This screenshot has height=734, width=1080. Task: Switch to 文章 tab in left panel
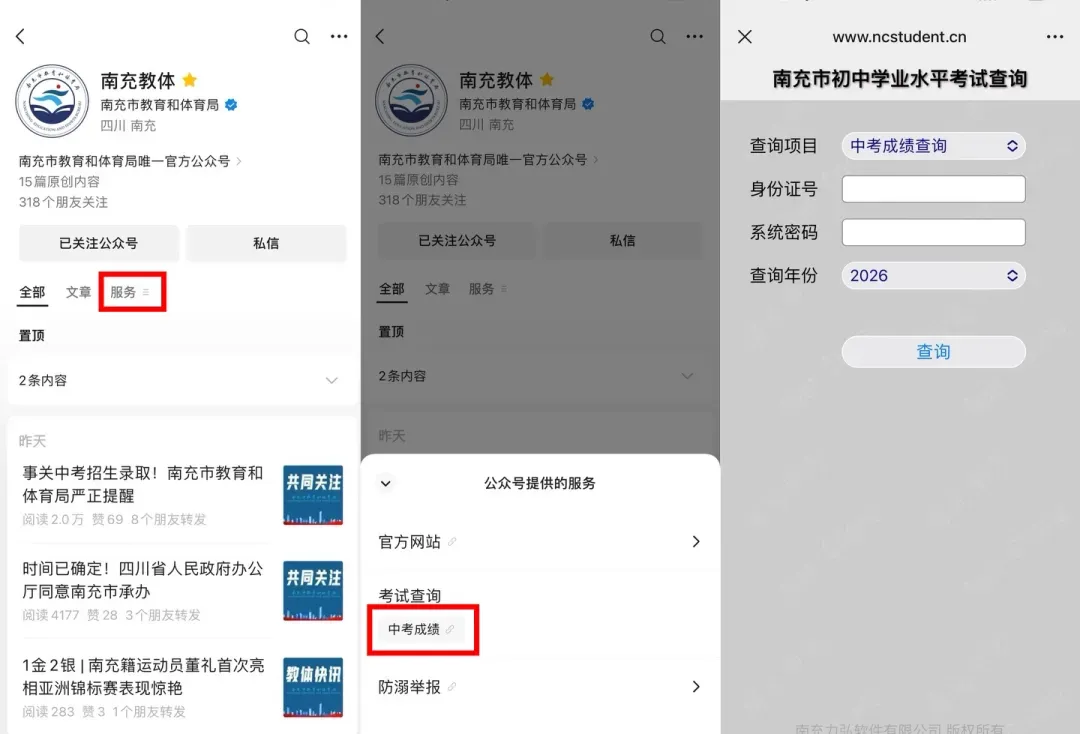[79, 292]
